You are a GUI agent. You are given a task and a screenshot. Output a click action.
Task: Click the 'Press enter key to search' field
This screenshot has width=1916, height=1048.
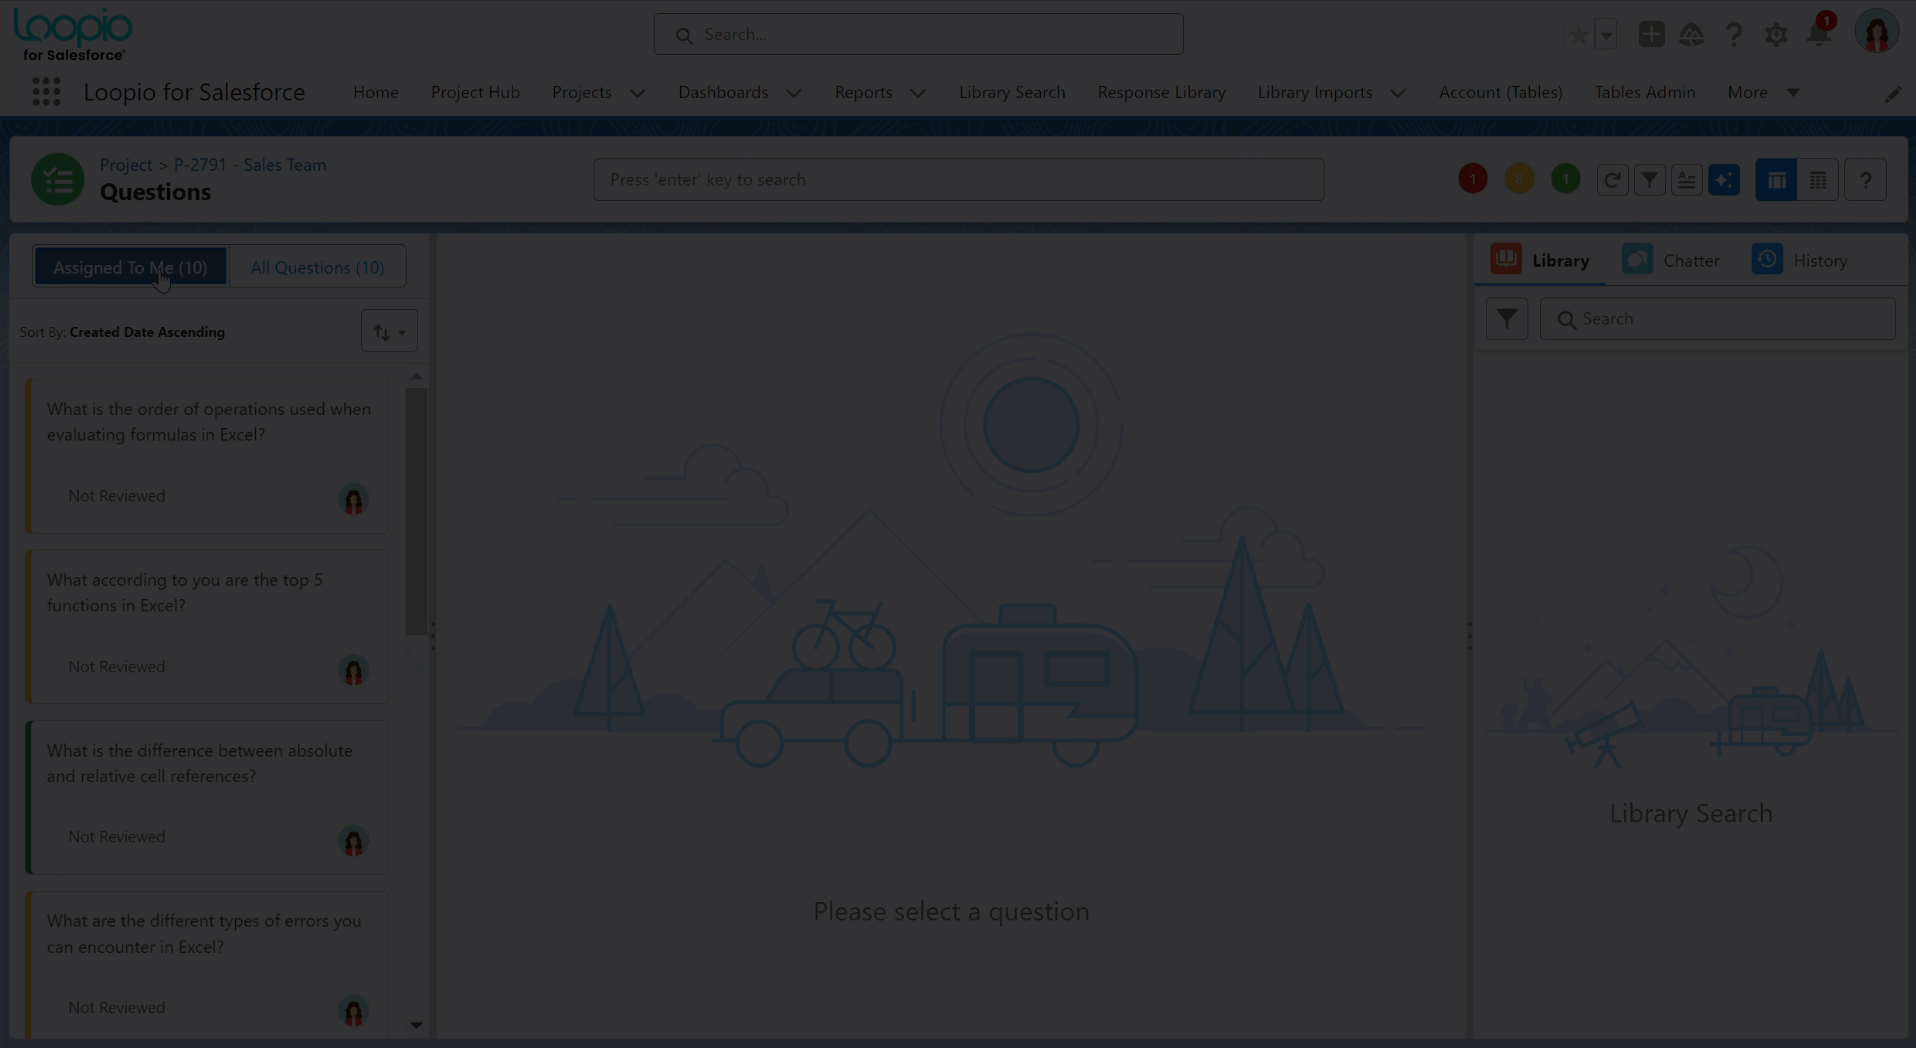click(x=958, y=180)
